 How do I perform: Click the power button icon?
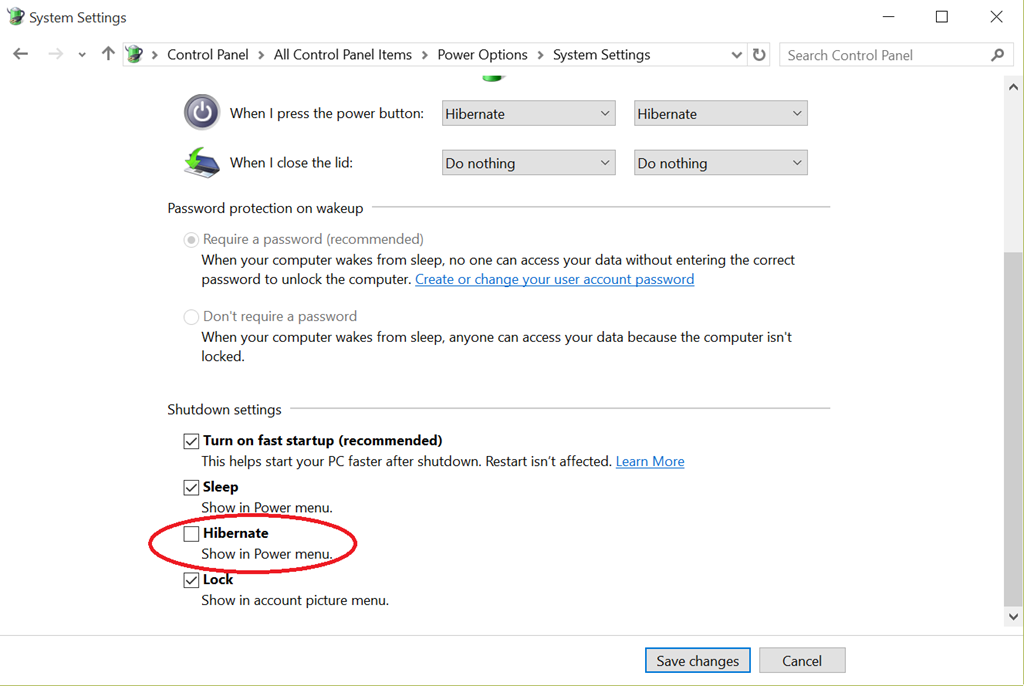tap(201, 112)
